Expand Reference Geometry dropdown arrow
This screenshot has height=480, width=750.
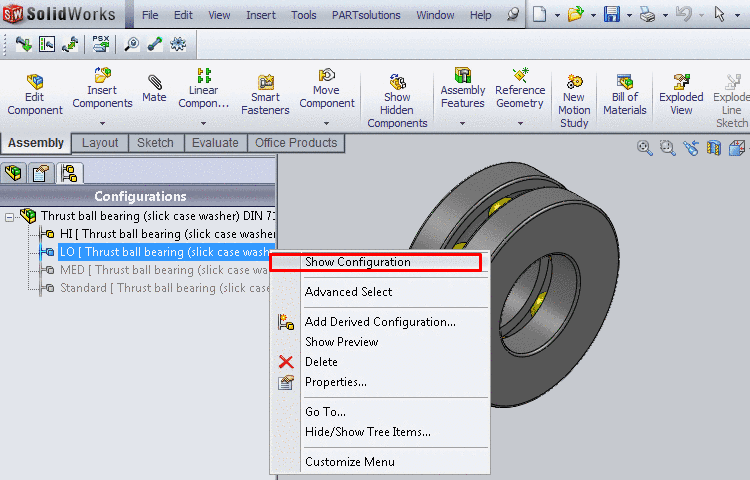(x=520, y=123)
